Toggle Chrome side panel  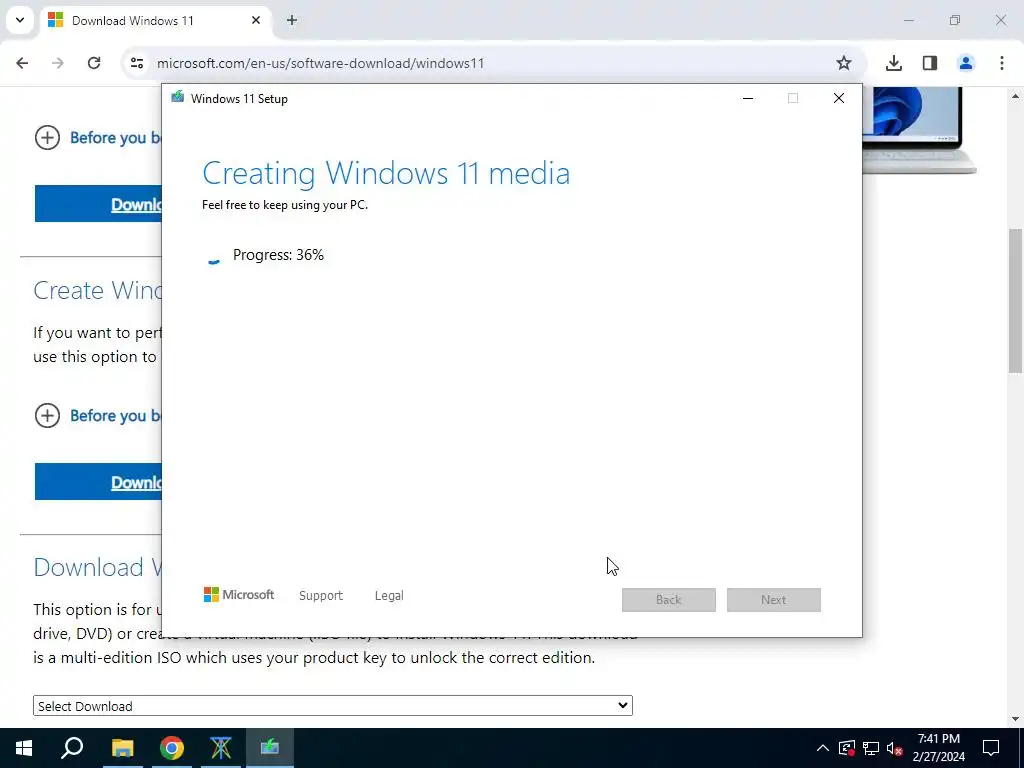pyautogui.click(x=930, y=63)
